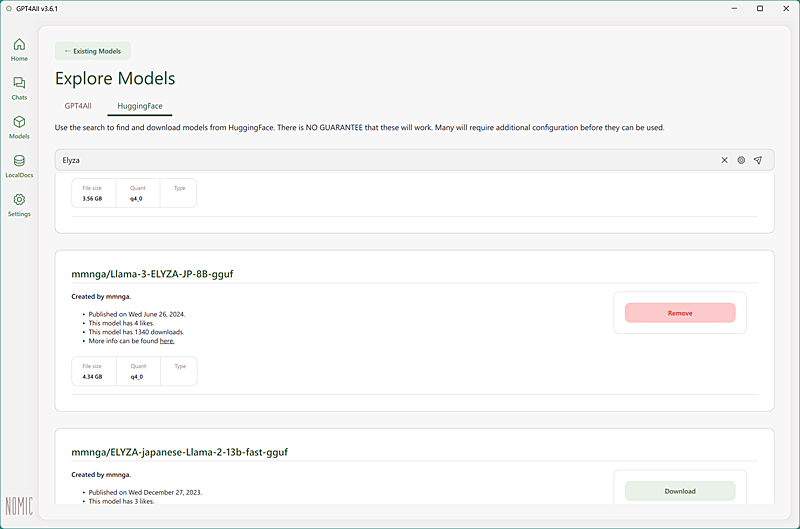800x529 pixels.
Task: Open search options gear in search bar
Action: point(741,160)
